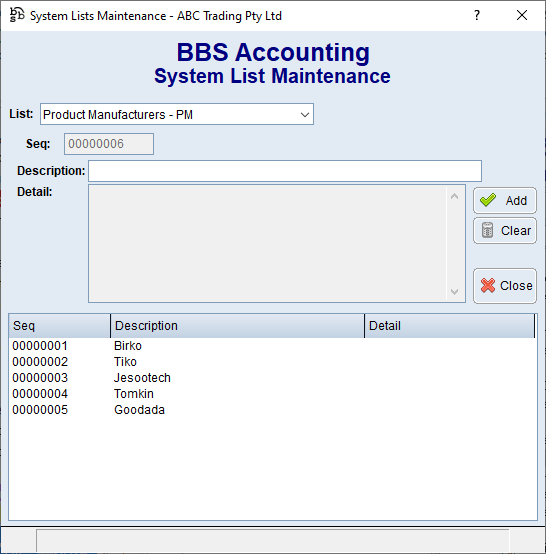Select the Birko entry

(128, 346)
